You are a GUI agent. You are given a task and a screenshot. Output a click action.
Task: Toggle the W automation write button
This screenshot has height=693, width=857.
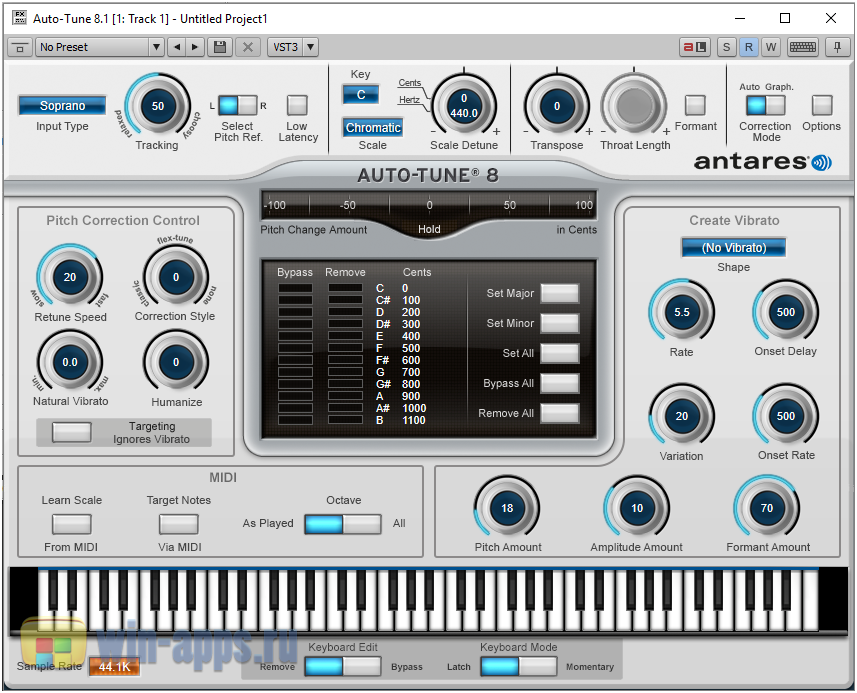click(x=771, y=48)
